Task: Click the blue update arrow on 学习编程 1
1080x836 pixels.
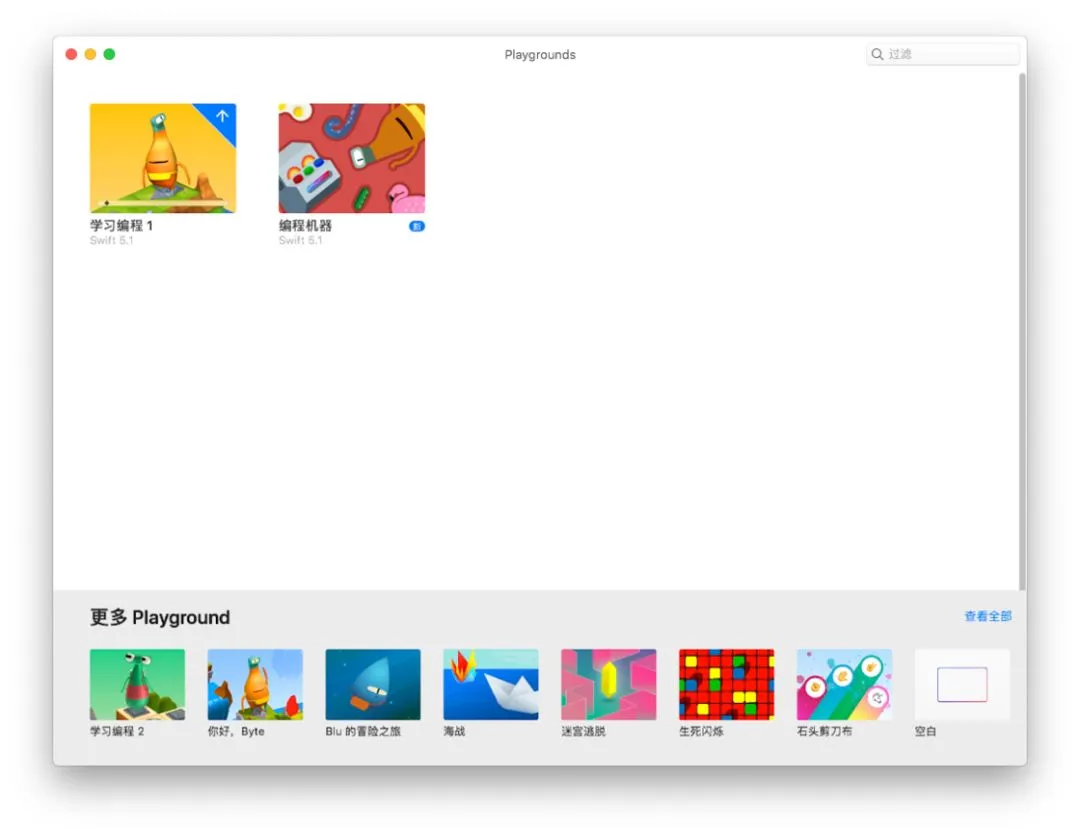Action: (x=222, y=116)
